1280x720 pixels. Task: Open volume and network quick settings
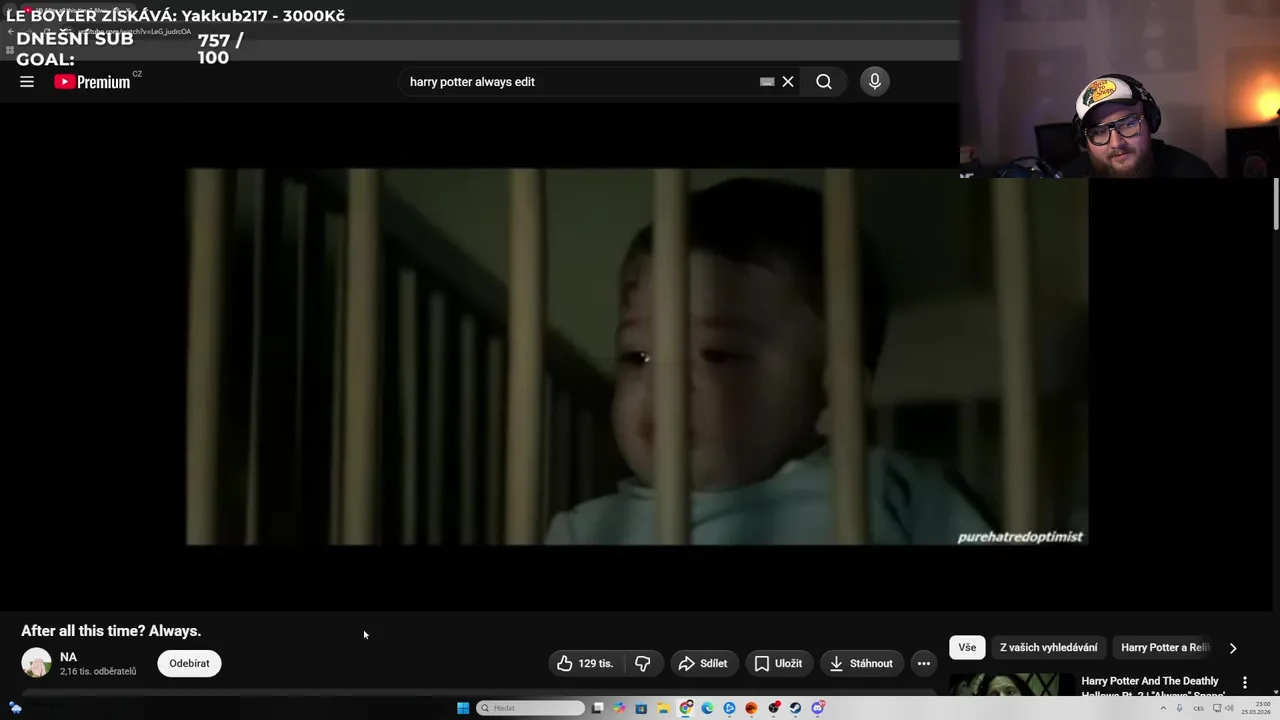tap(1224, 708)
